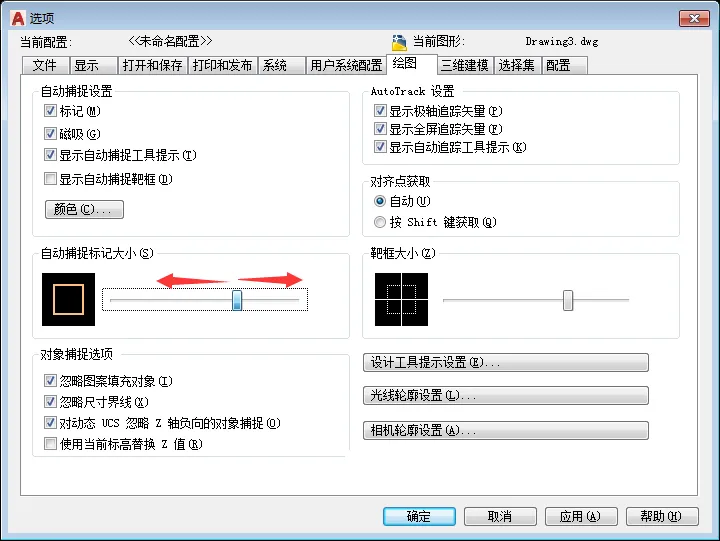Screen dimensions: 720x541
Task: Click the 靶框大小 slider handle
Action: click(x=568, y=300)
